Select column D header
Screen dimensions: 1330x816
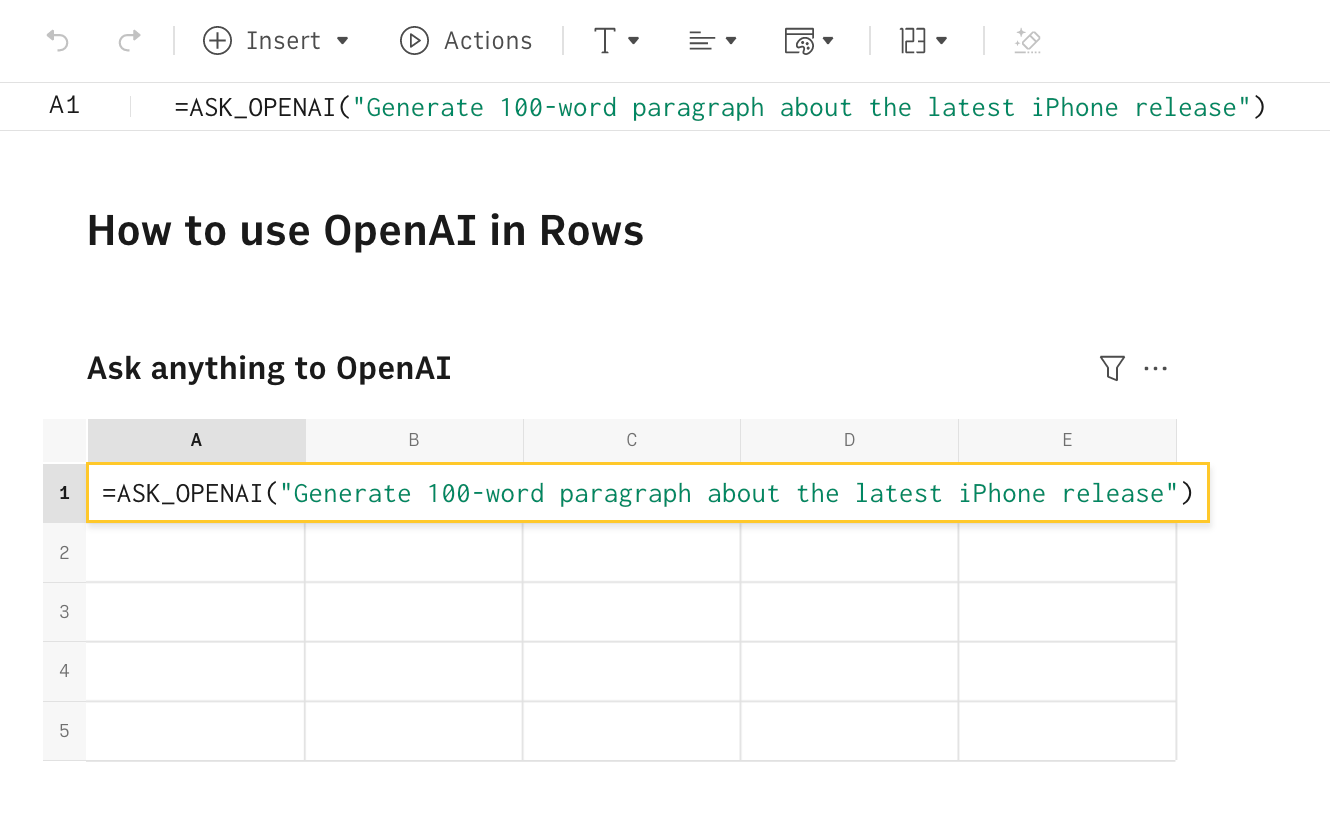tap(849, 440)
